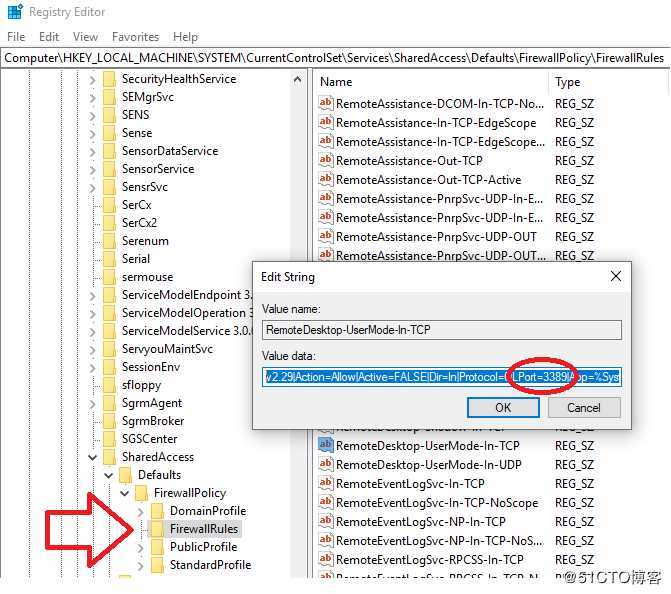Click string icon of RemoteAssistance-PnrpSvc-UDP-OUT value
671x594 pixels.
tap(325, 236)
